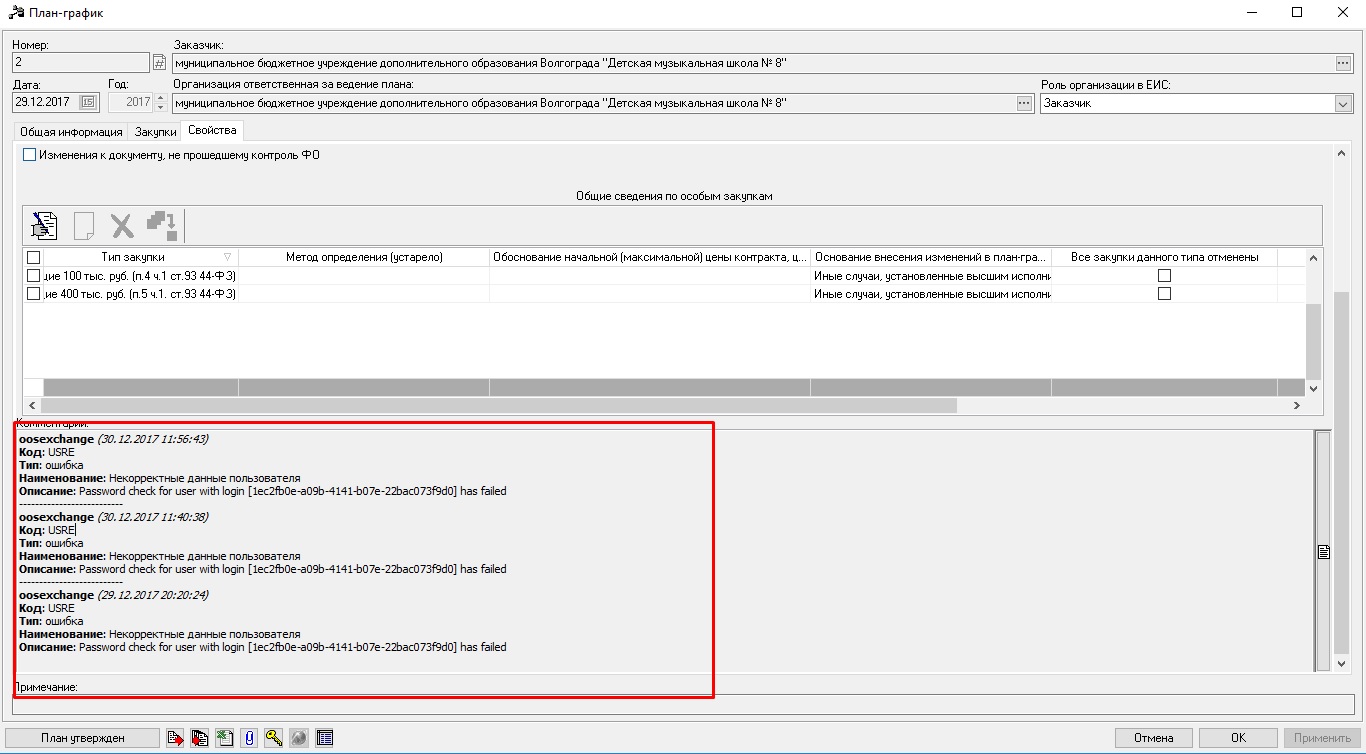Click filter arrow in 'Тип закупки' column header
Image resolution: width=1366 pixels, height=754 pixels.
click(x=227, y=257)
